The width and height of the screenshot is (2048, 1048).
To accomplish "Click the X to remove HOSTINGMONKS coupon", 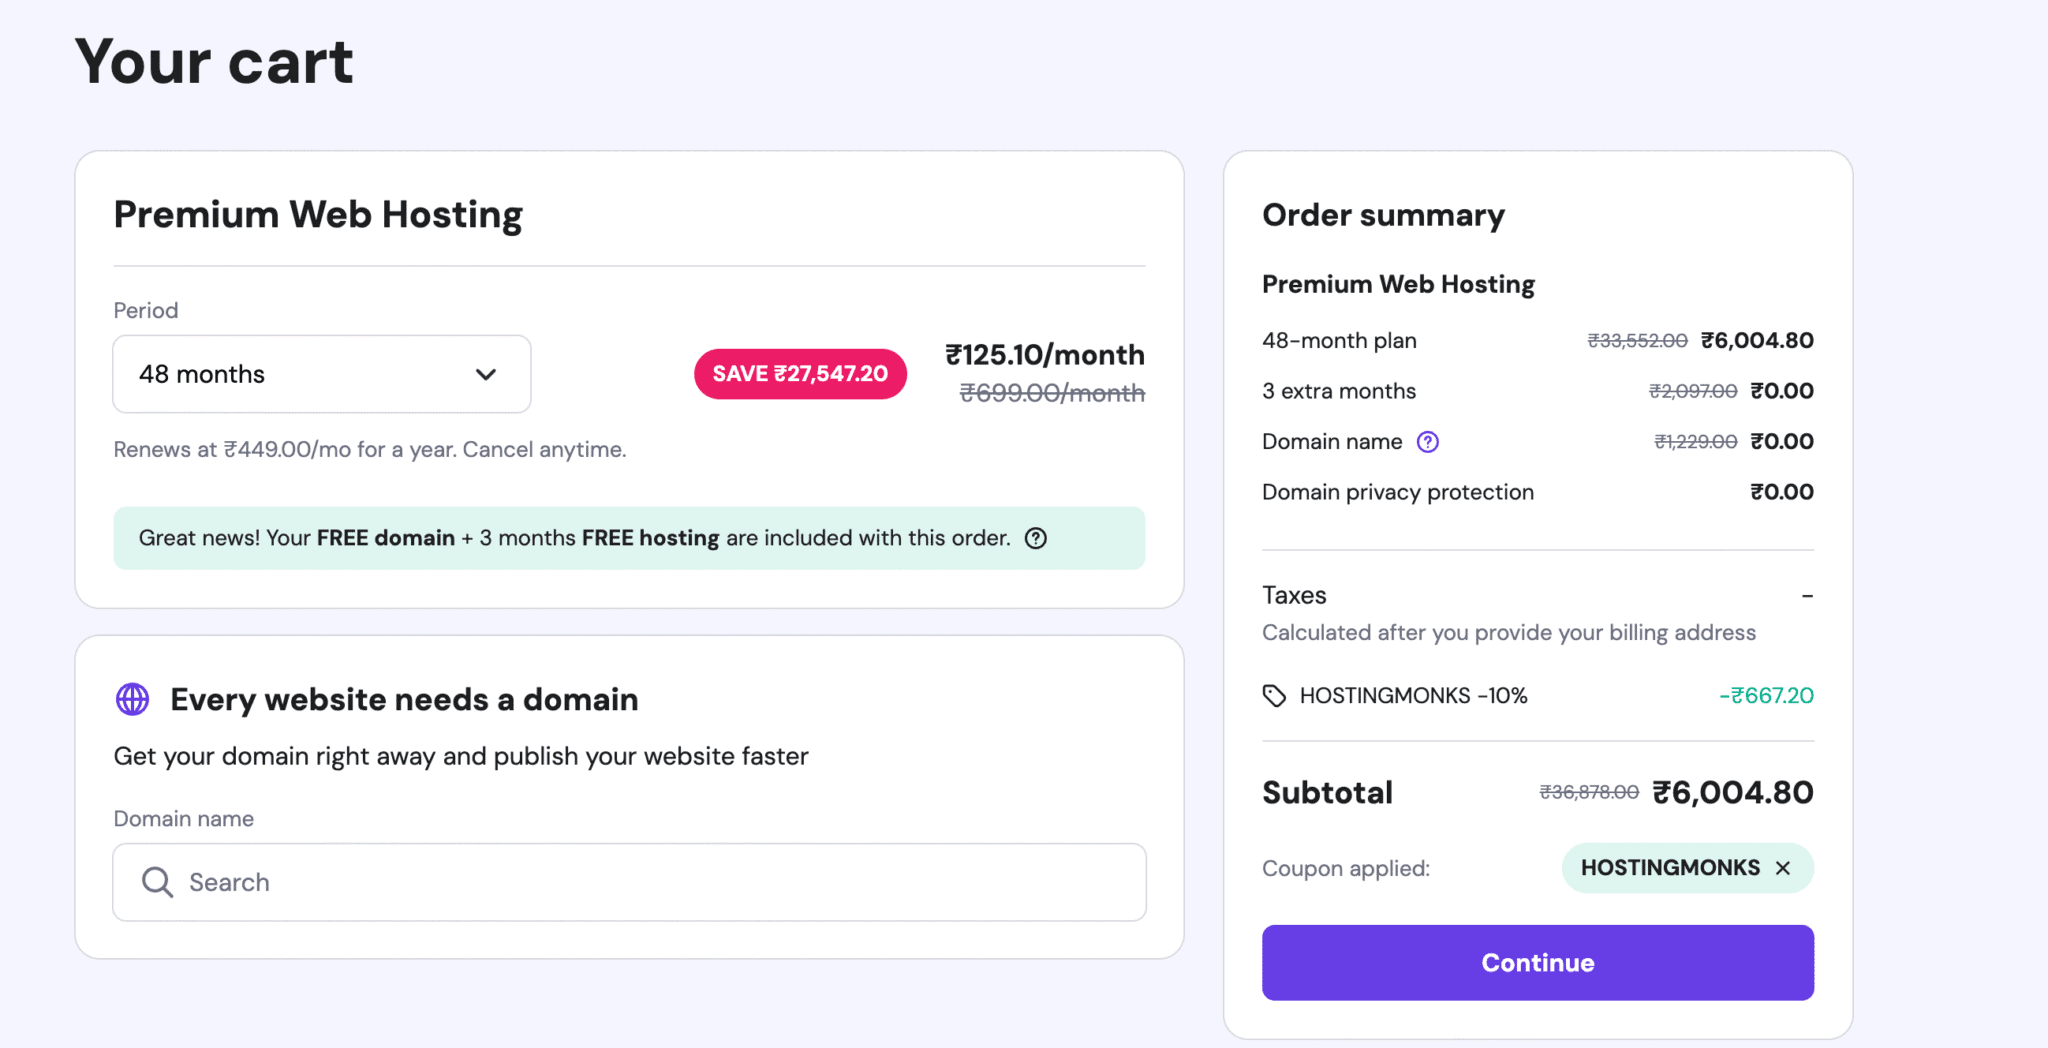I will (x=1784, y=867).
